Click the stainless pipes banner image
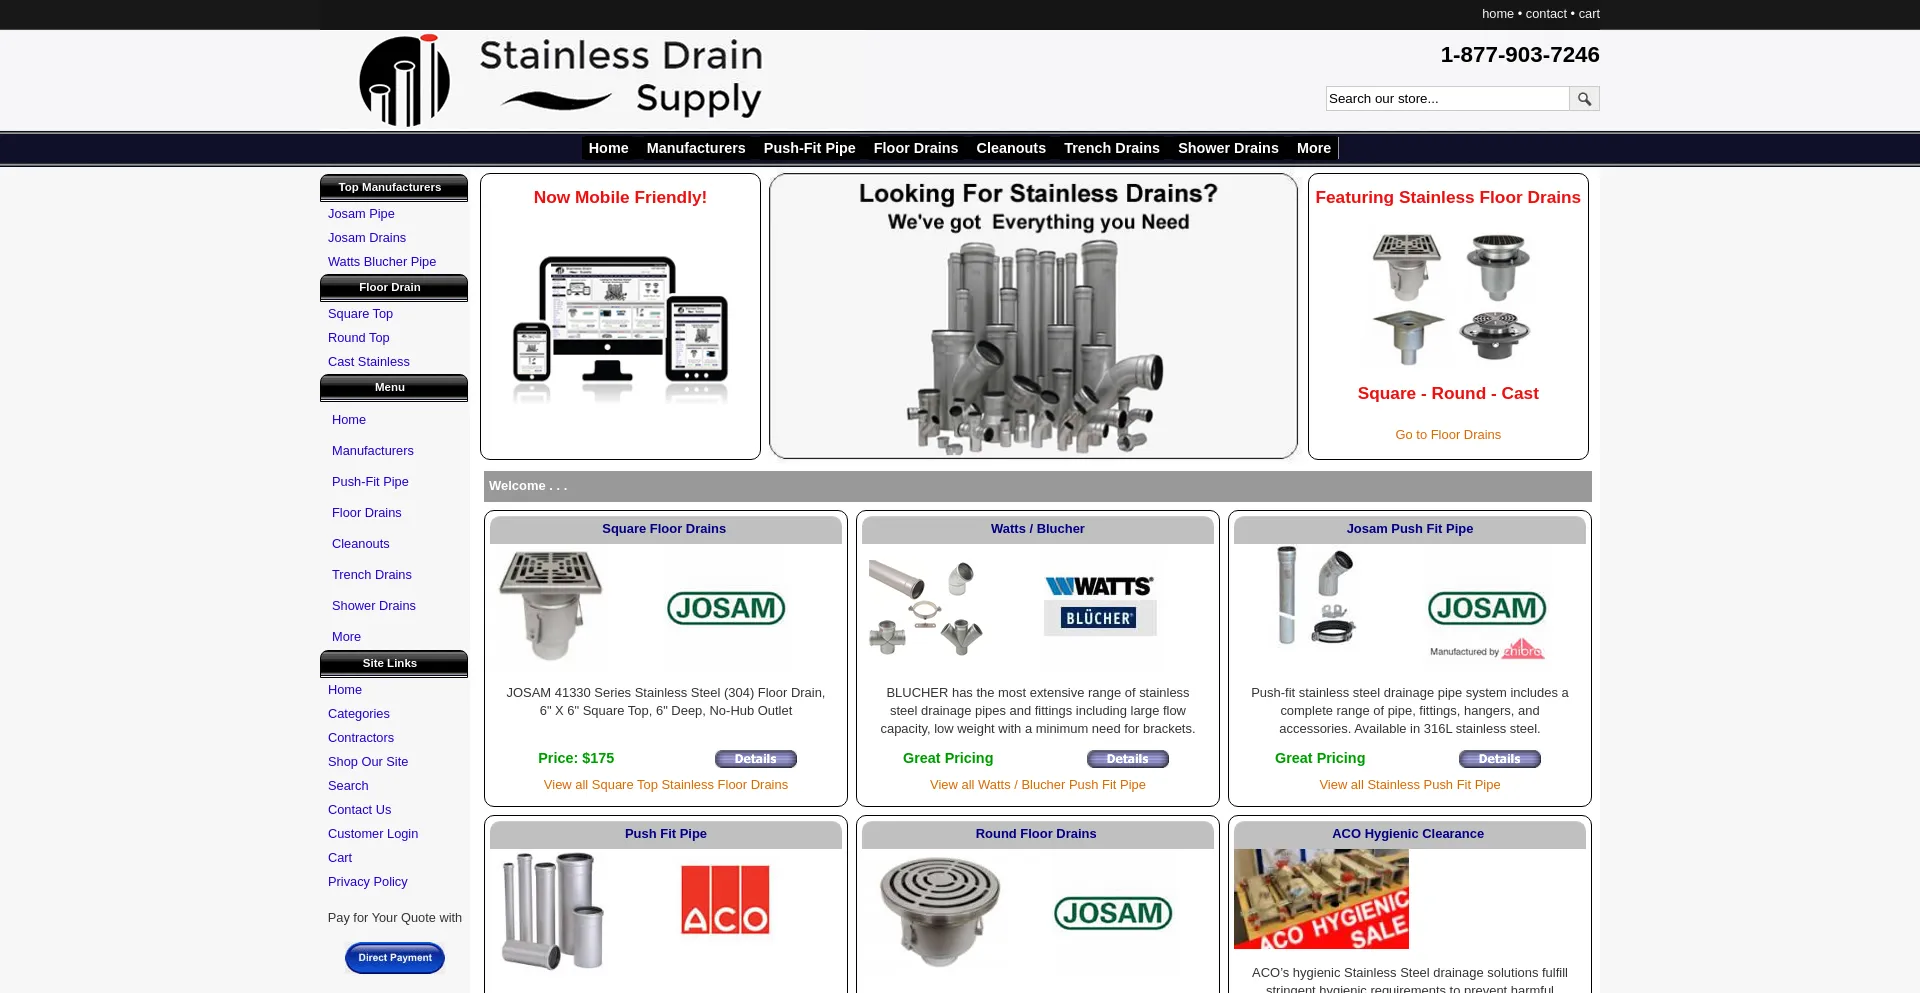 [1034, 316]
